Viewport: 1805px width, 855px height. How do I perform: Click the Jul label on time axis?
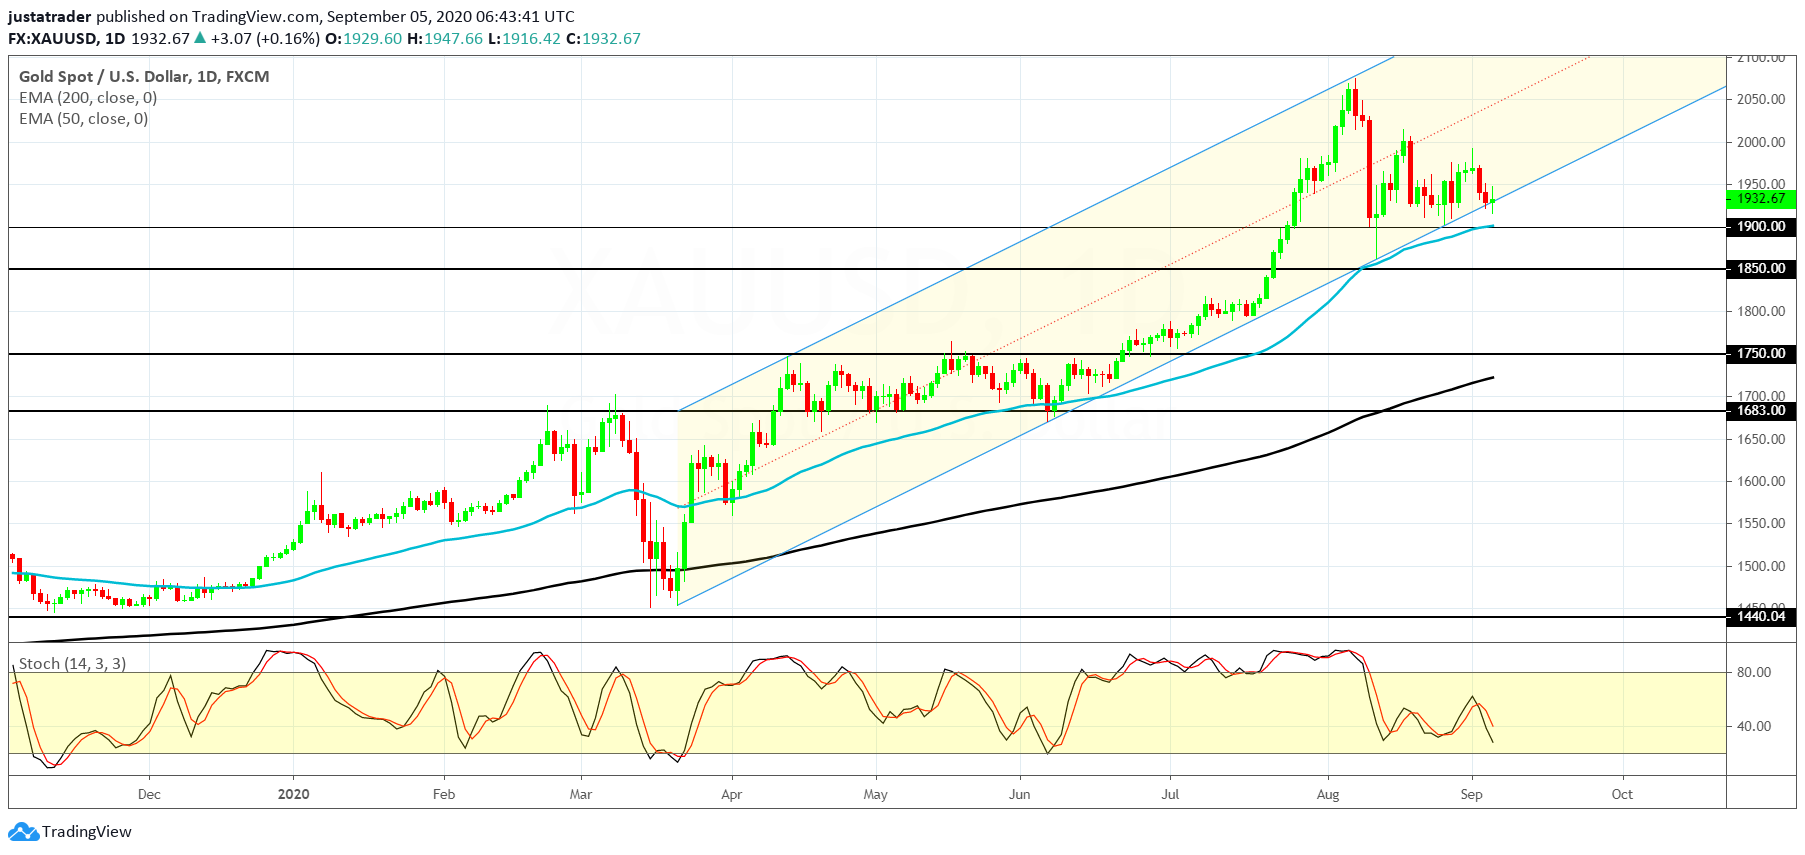pyautogui.click(x=1170, y=795)
